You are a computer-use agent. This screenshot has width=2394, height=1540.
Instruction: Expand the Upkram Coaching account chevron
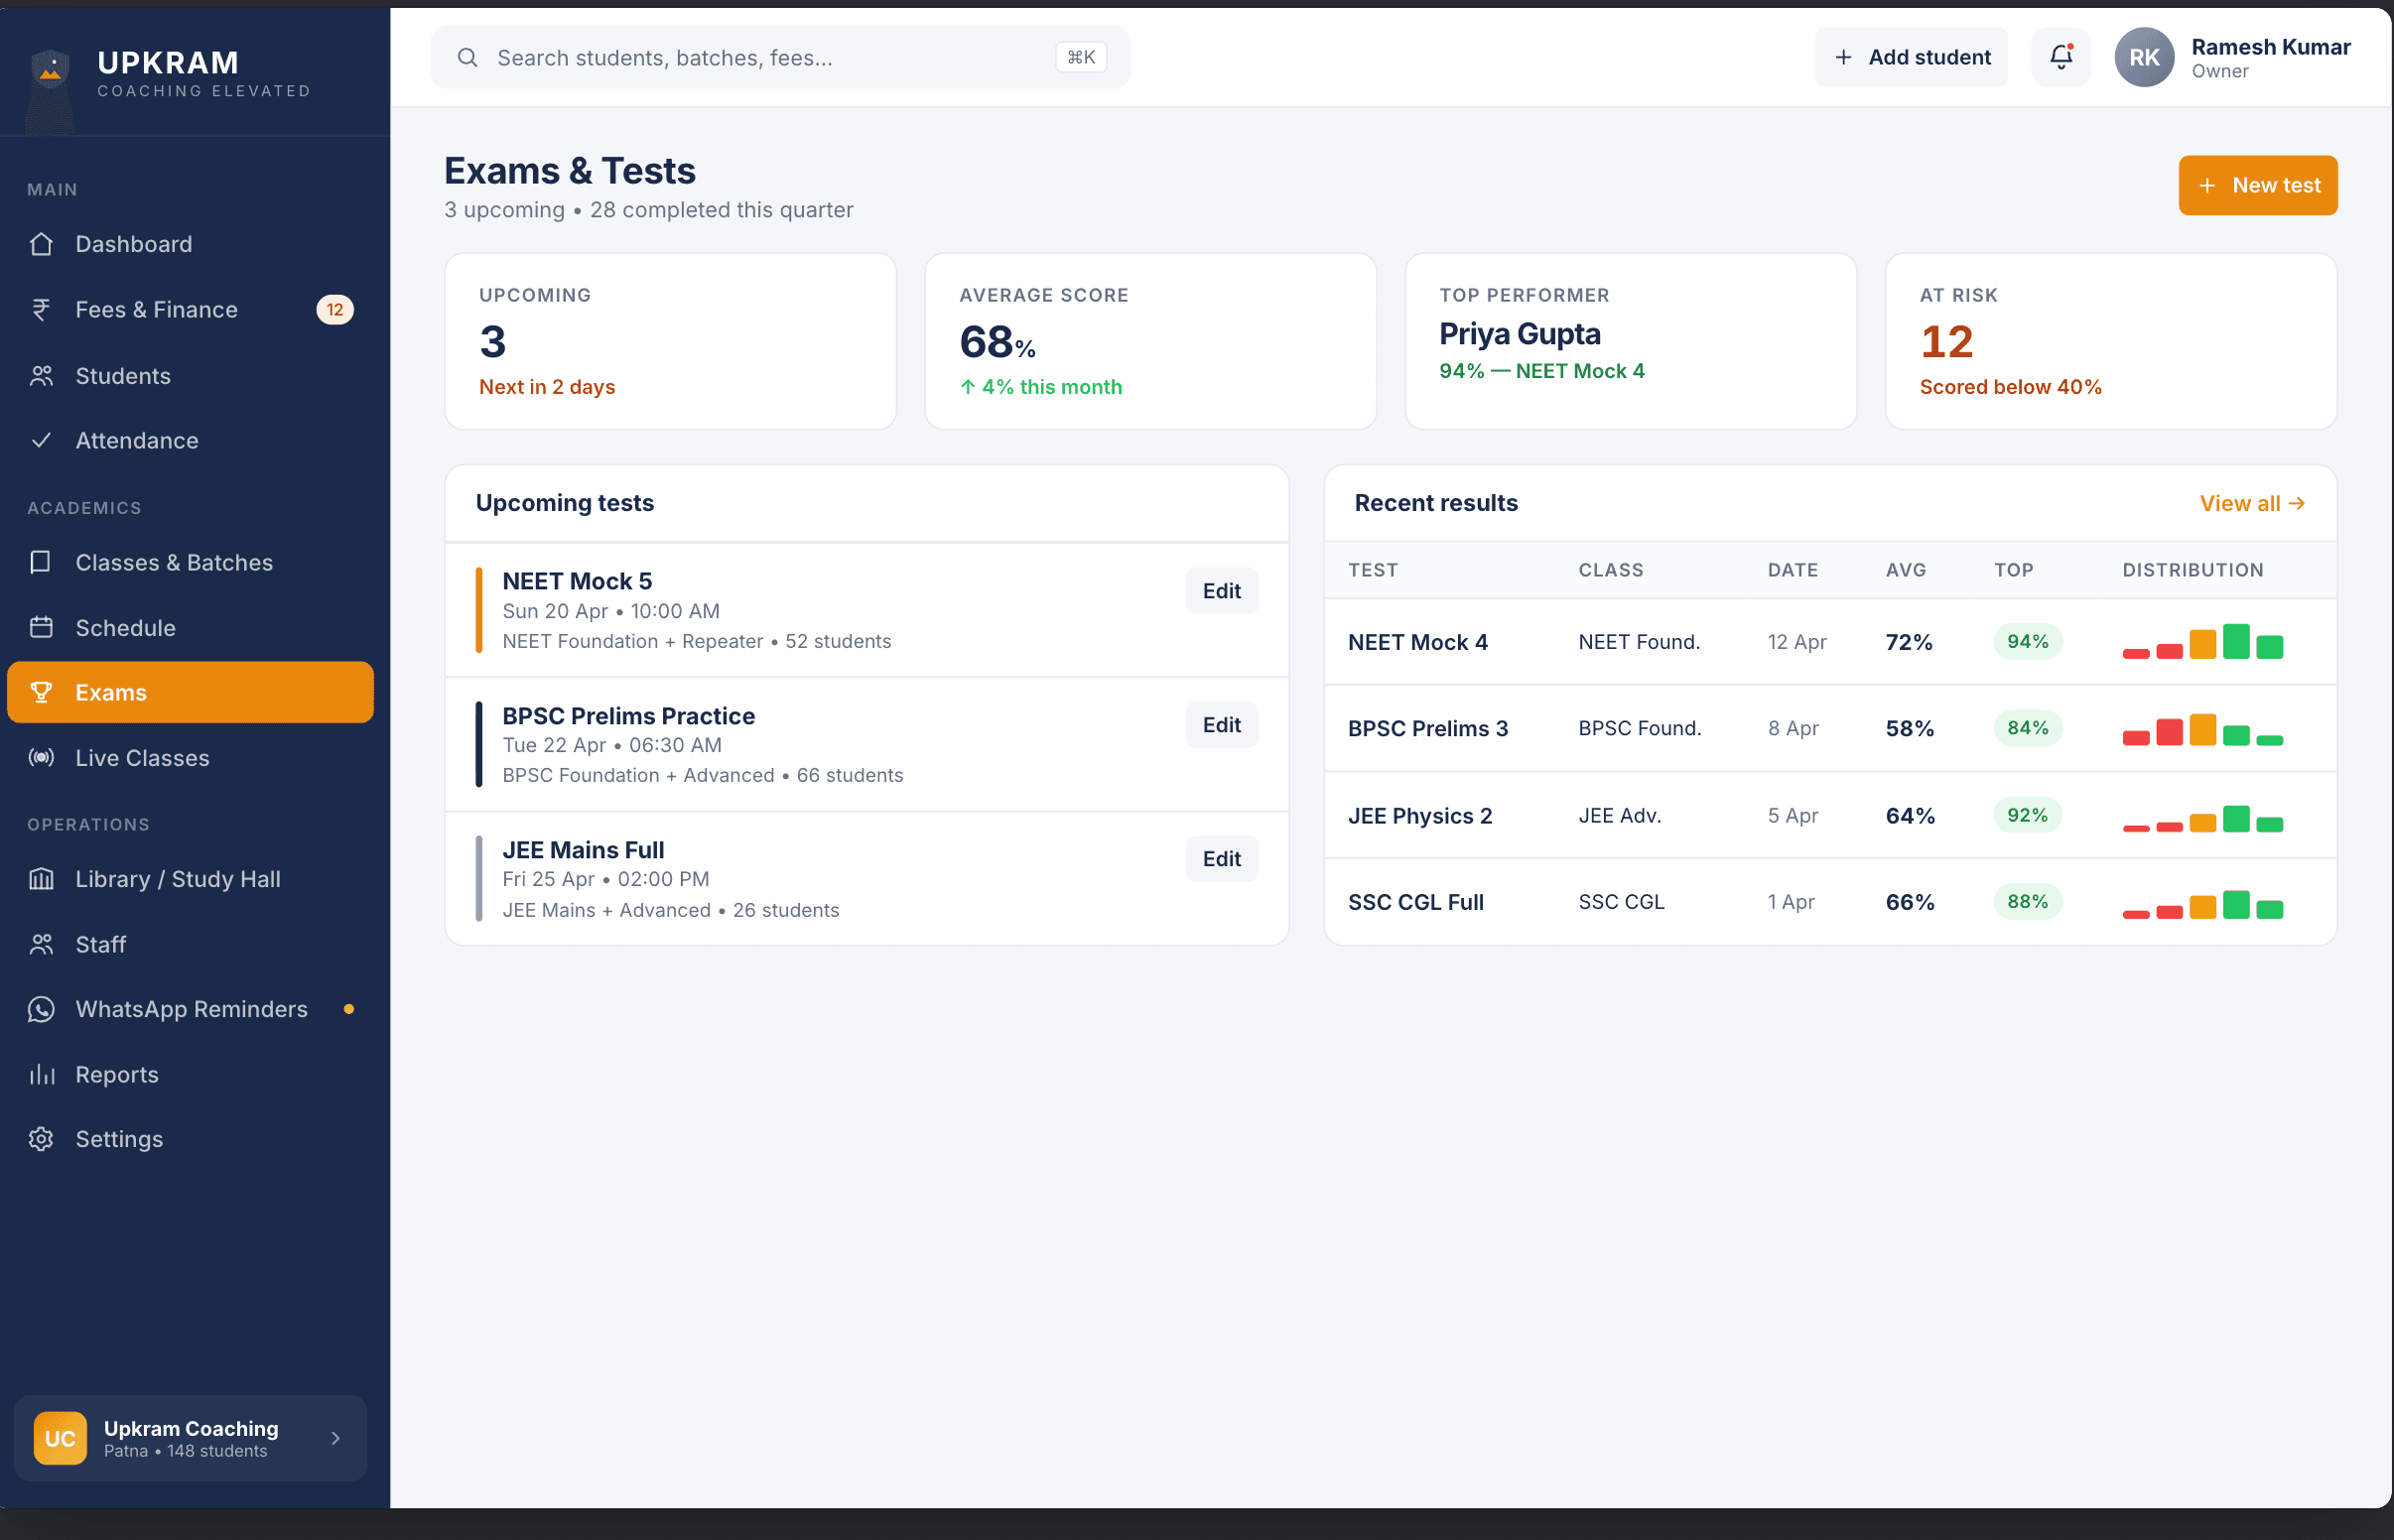[x=335, y=1438]
